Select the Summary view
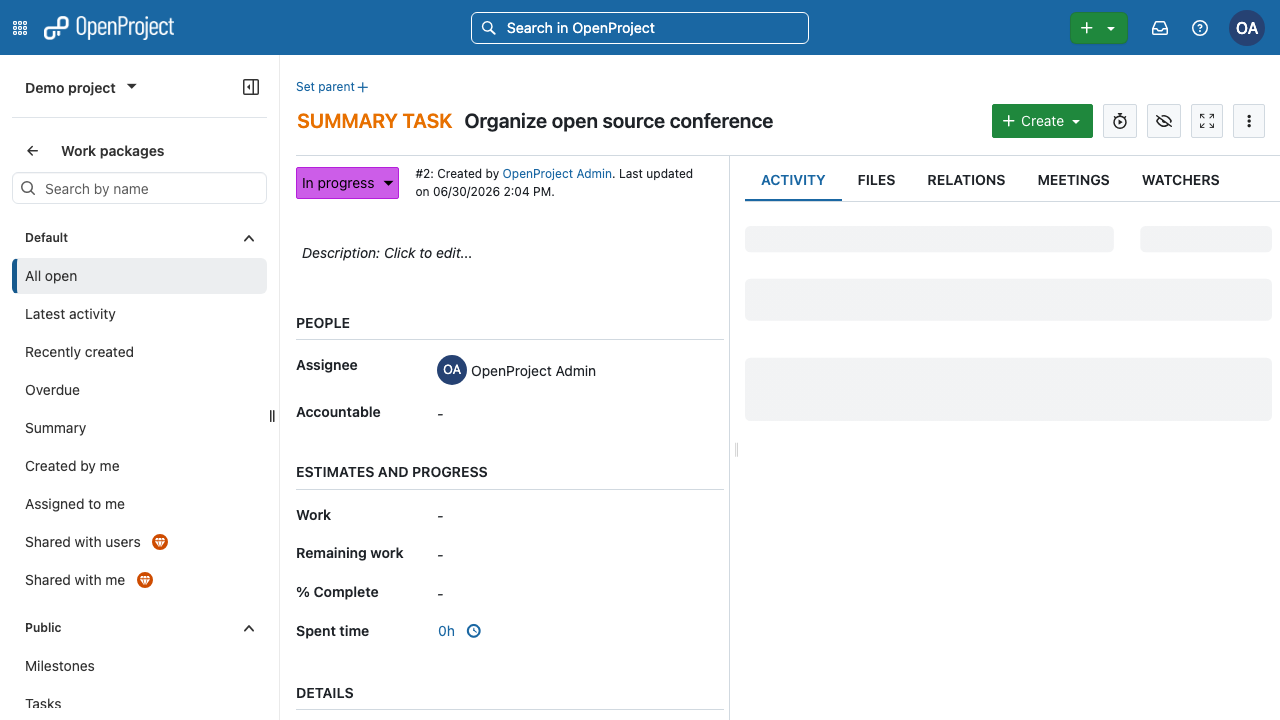Screen dimensions: 1280x720 click(x=139, y=428)
